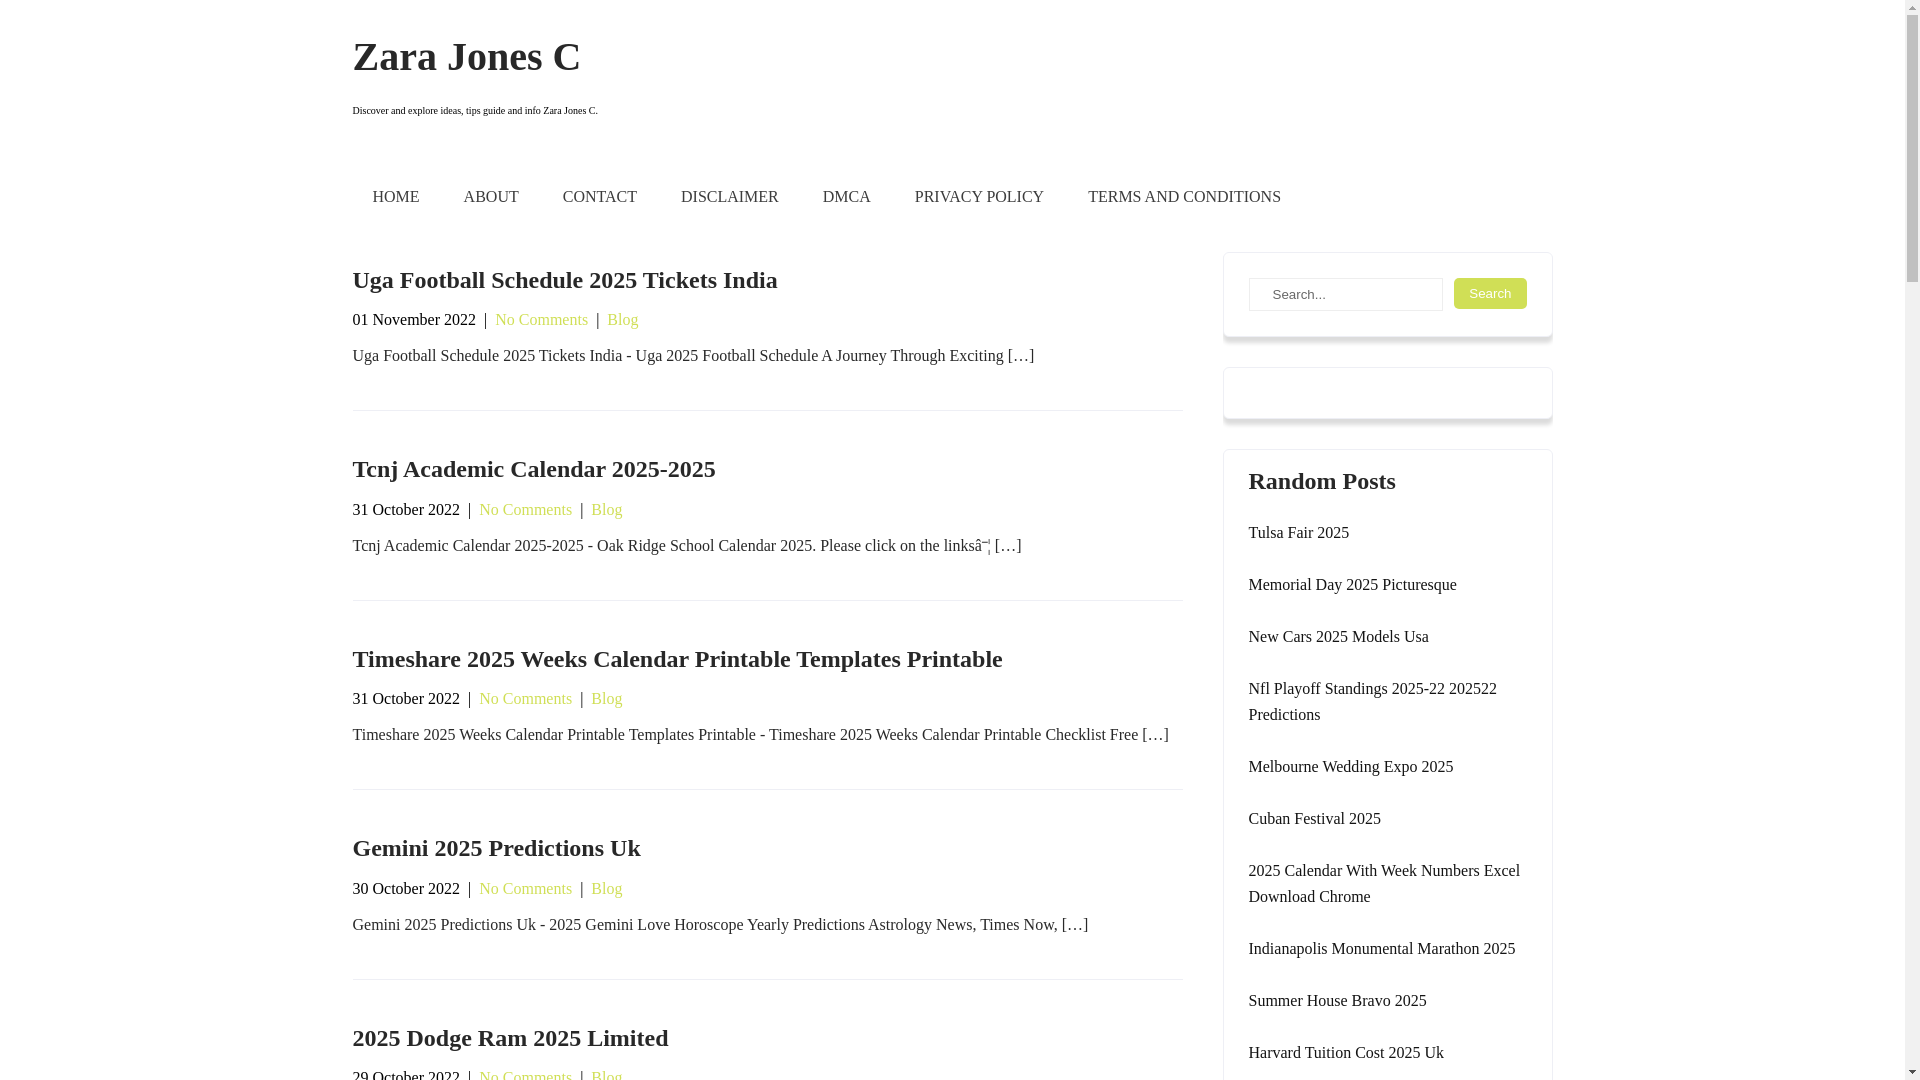Screen dimensions: 1920x1080
Task: Go to the HOME menu item
Action: click(396, 197)
